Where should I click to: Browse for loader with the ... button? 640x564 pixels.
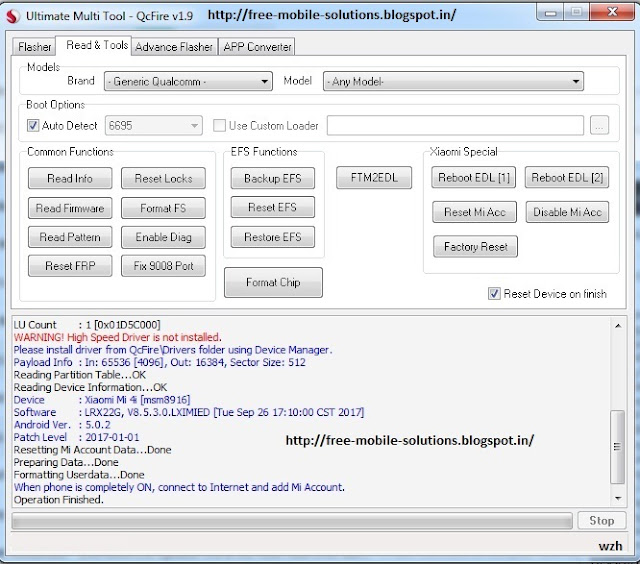[x=599, y=125]
